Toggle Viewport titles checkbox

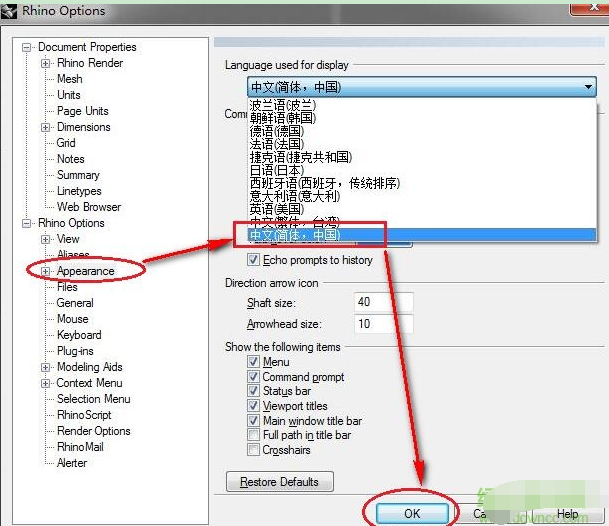(253, 406)
